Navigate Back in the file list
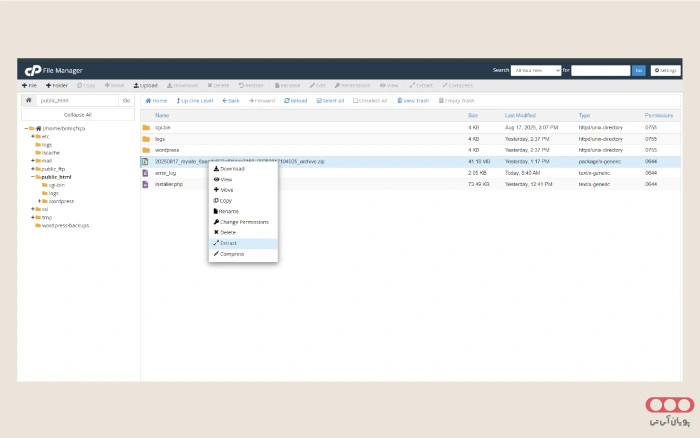This screenshot has width=700, height=438. click(x=231, y=101)
